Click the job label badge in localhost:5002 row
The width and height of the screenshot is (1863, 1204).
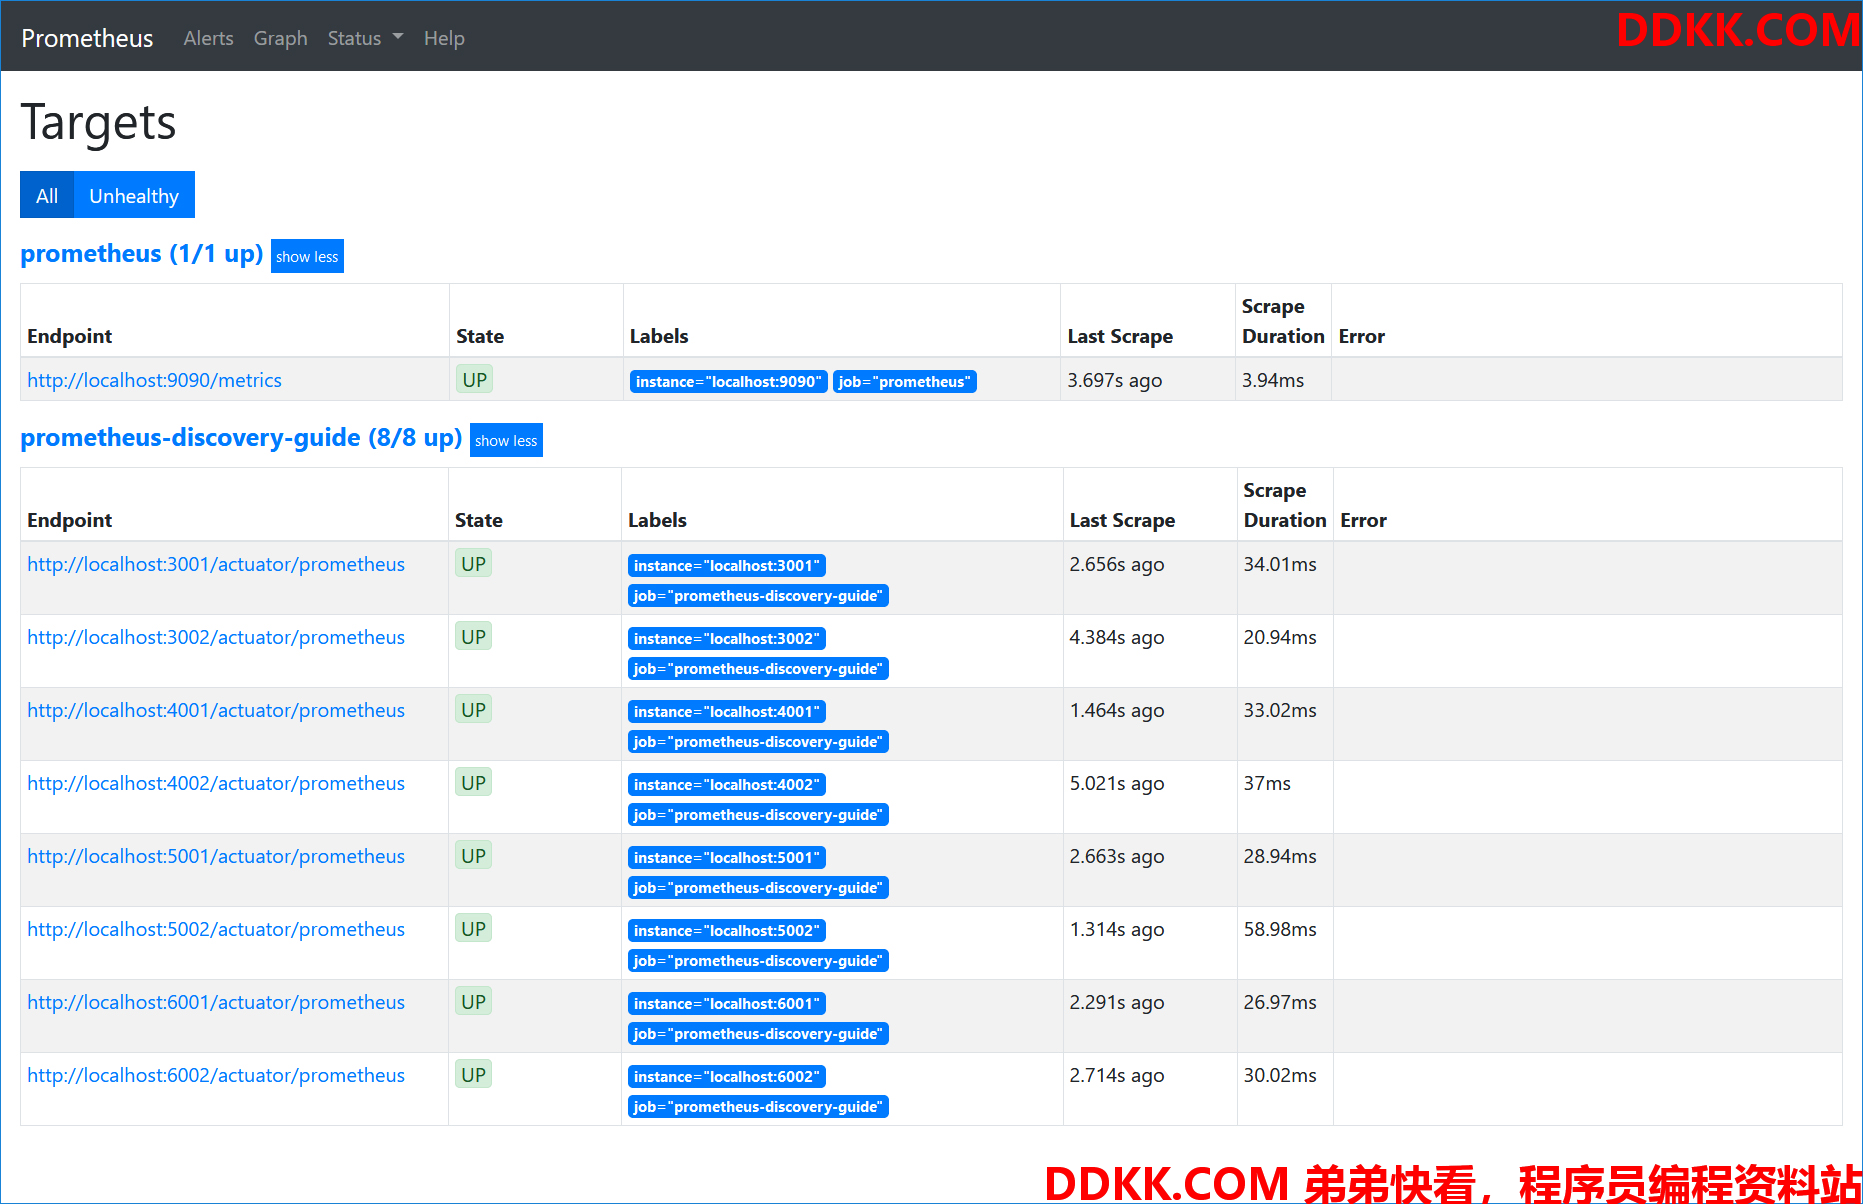[758, 961]
